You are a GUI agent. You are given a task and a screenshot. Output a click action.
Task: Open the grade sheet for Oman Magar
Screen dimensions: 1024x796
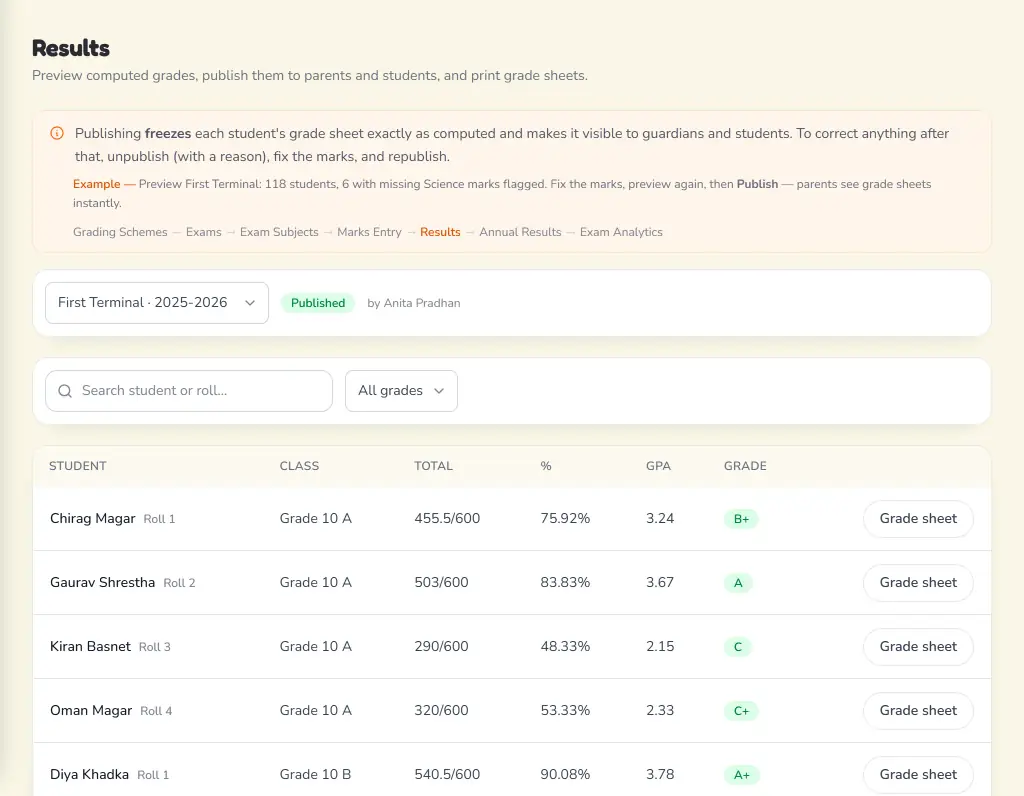pos(918,710)
